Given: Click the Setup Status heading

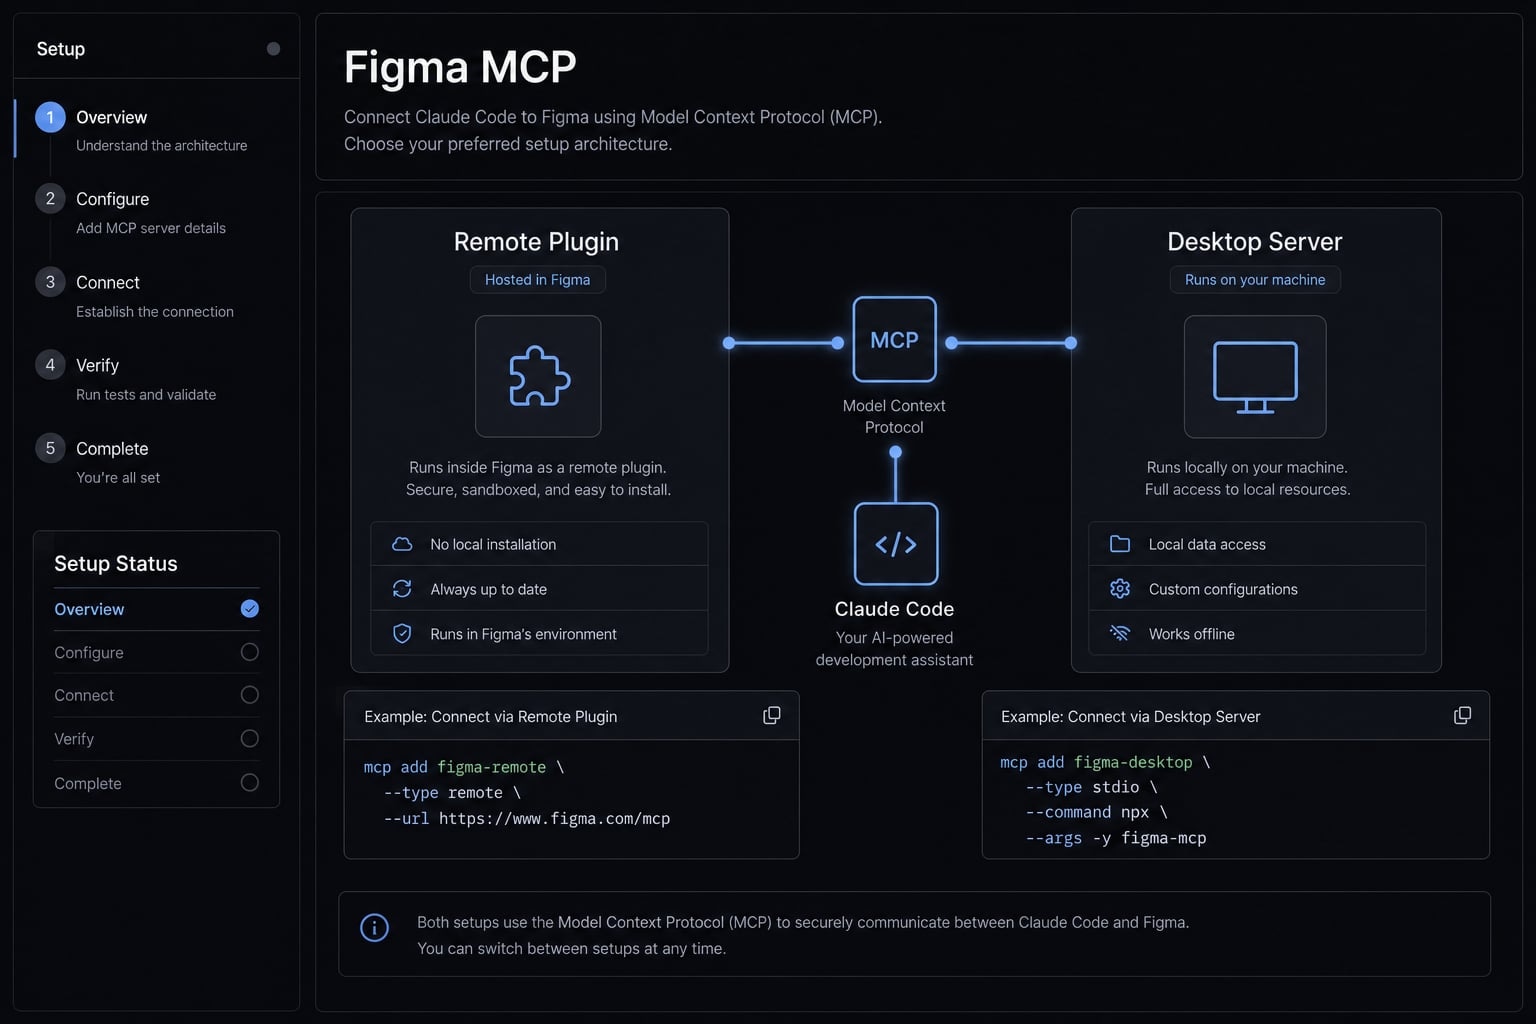Looking at the screenshot, I should point(116,564).
